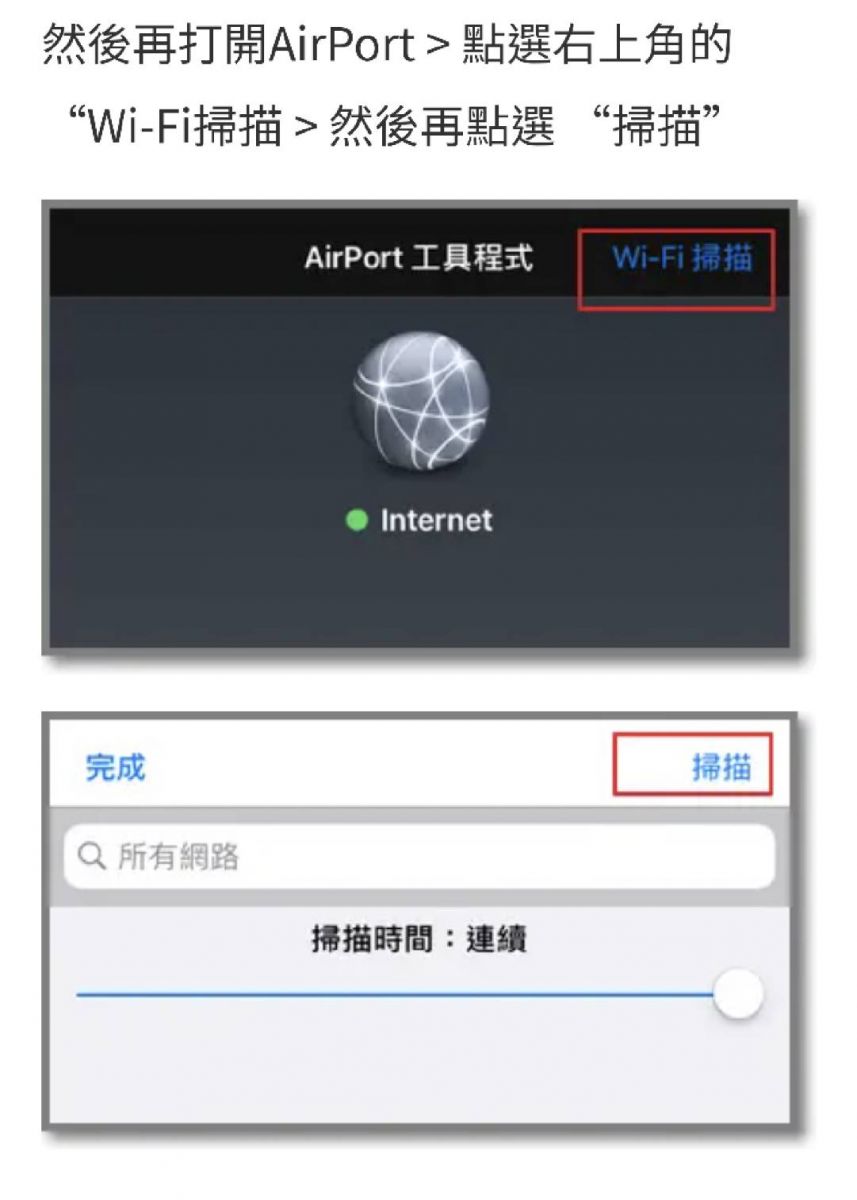Image resolution: width=857 pixels, height=1200 pixels.
Task: Open the light scan settings screenshot
Action: coord(419,921)
